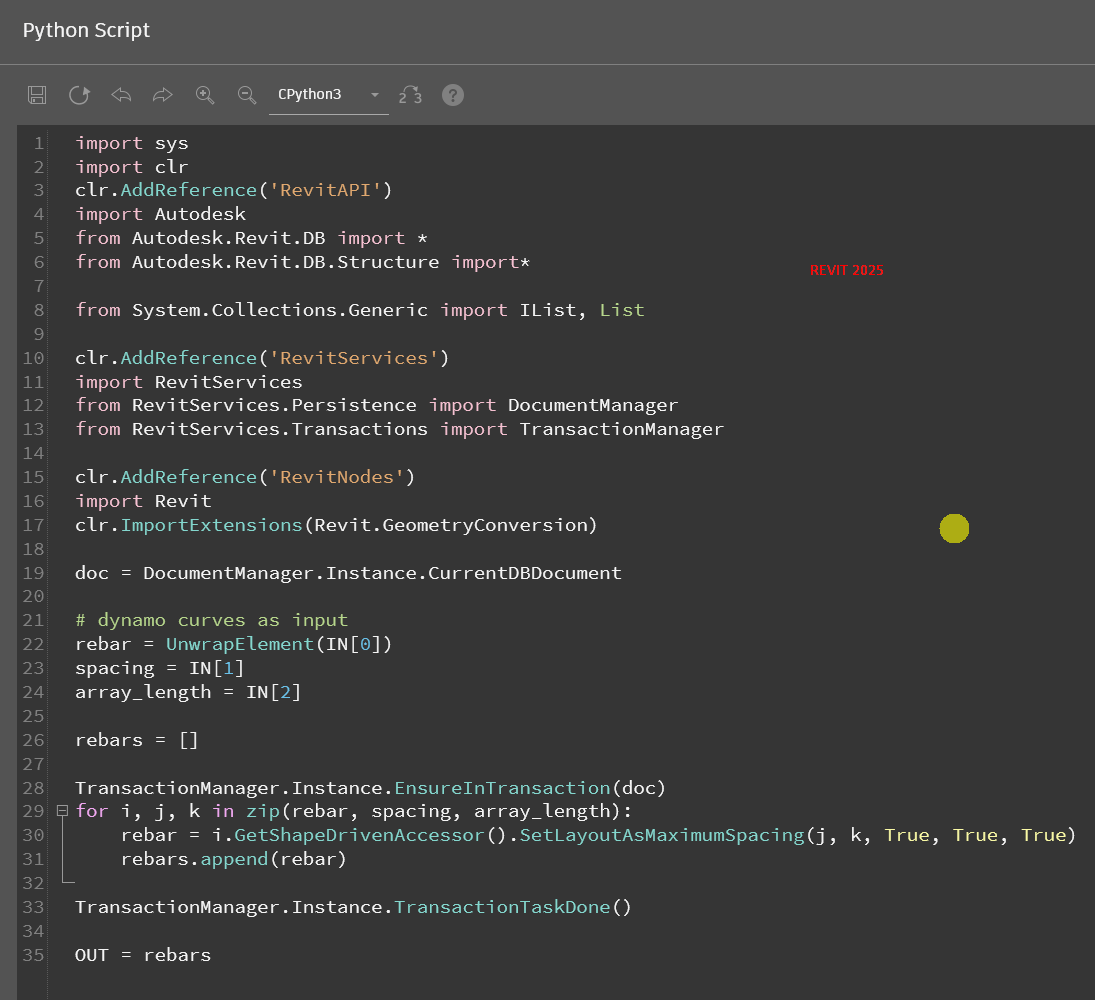Click 'RevitAPI' string on line 3

[325, 190]
